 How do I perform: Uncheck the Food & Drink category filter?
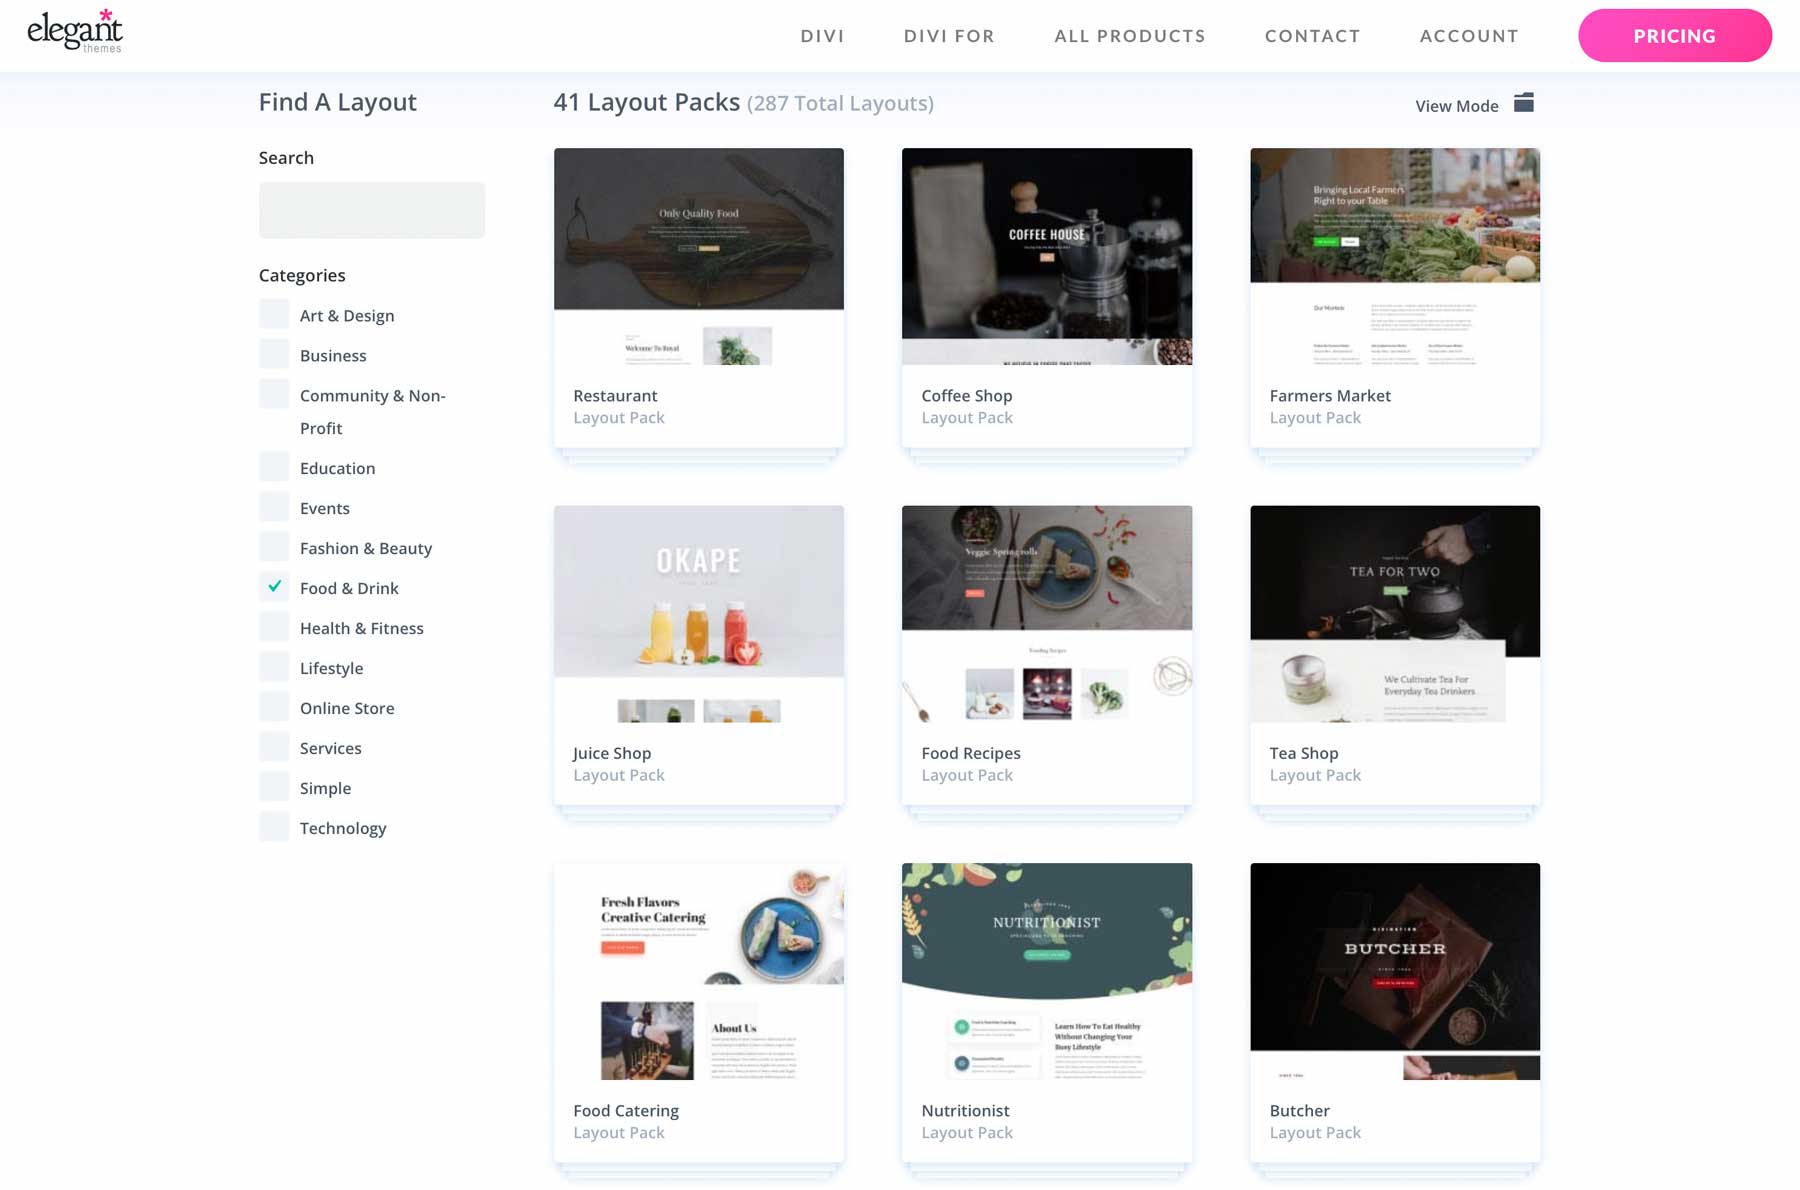click(x=273, y=586)
